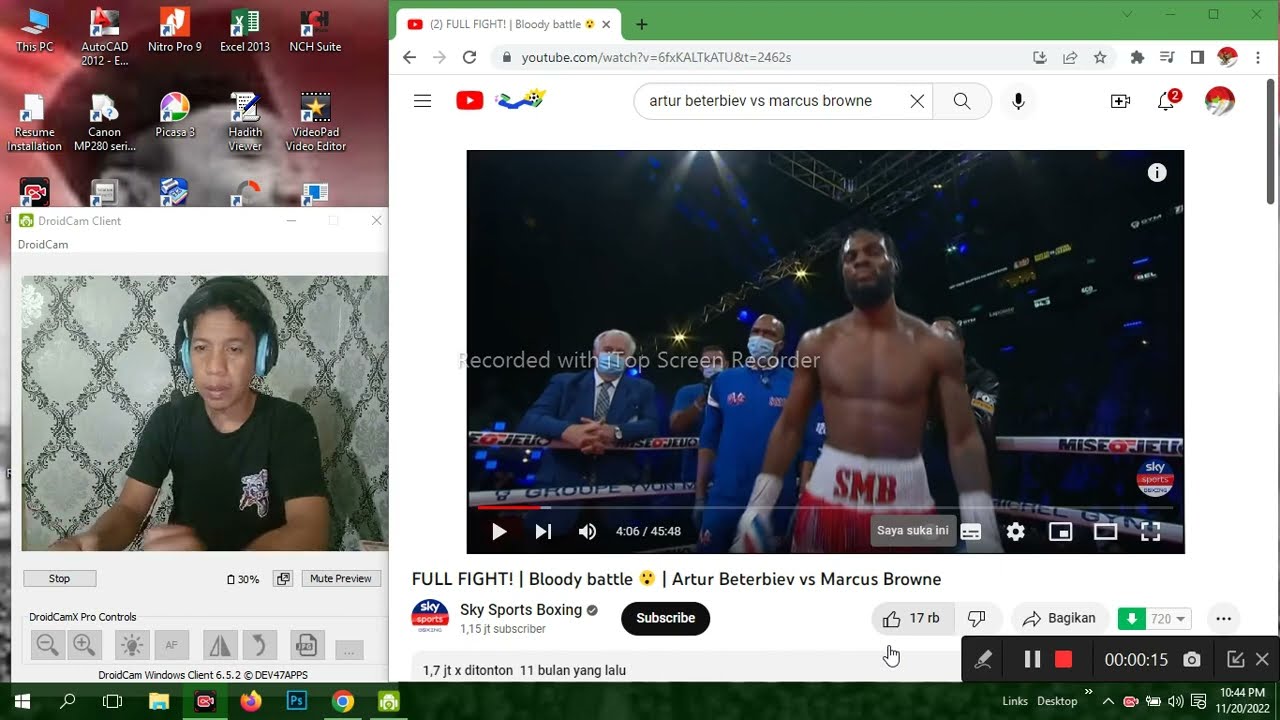This screenshot has width=1280, height=720.
Task: Switch to theater mode
Action: 1105,532
